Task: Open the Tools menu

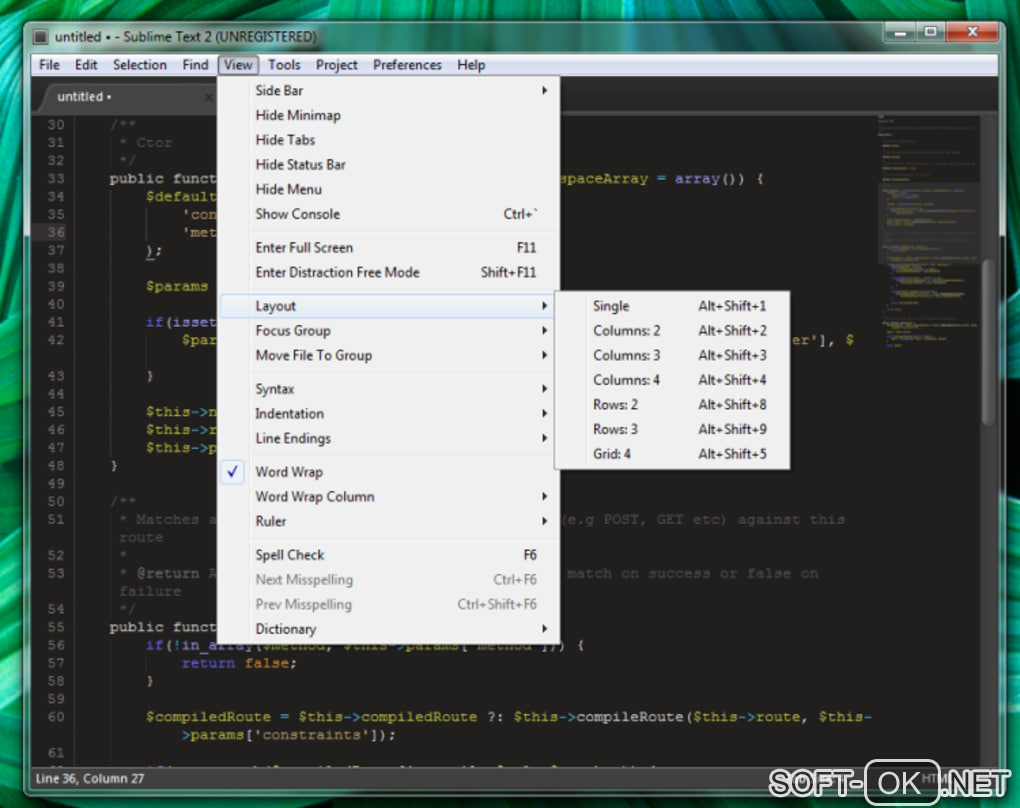Action: (x=284, y=65)
